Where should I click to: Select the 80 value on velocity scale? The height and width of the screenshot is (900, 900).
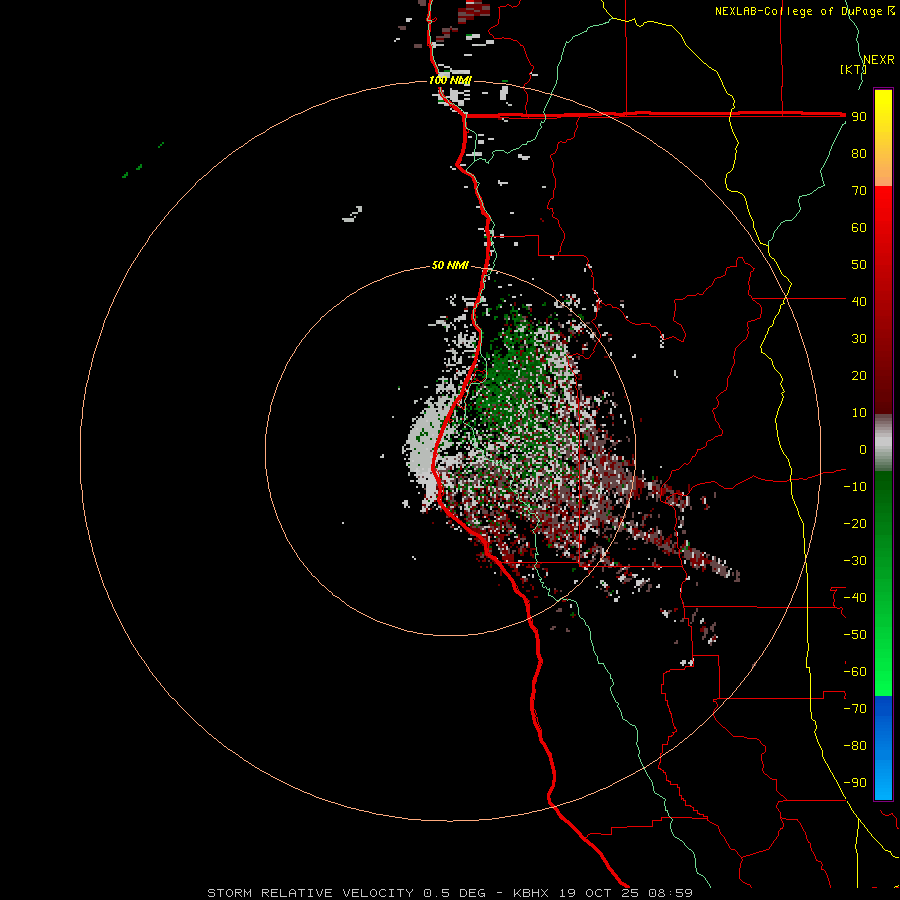point(859,153)
